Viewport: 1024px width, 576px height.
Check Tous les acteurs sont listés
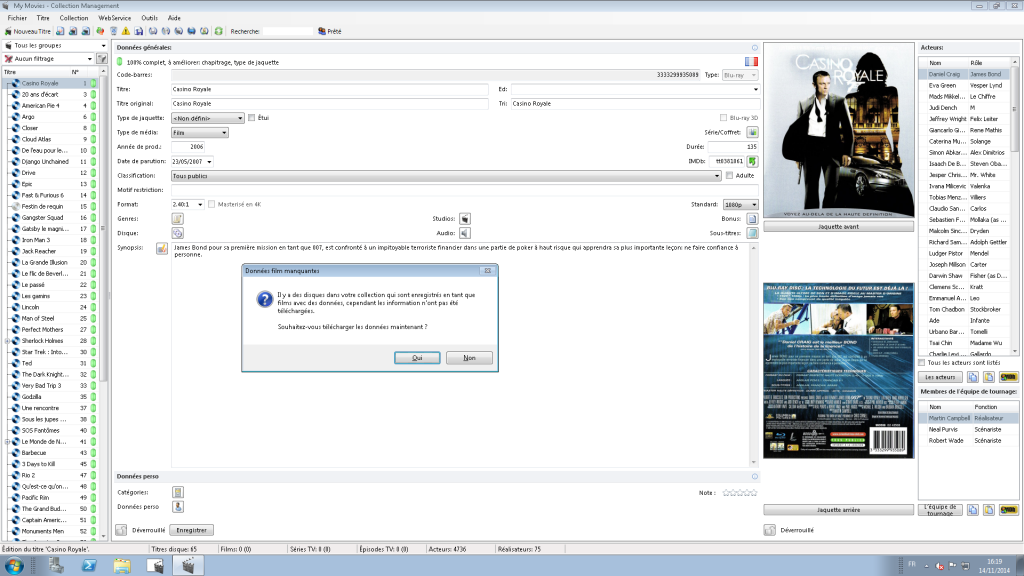pos(922,362)
